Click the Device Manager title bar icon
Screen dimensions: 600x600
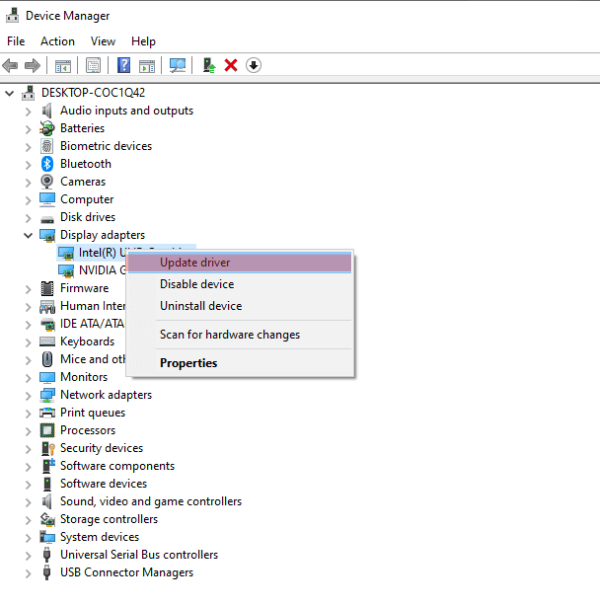(x=12, y=15)
